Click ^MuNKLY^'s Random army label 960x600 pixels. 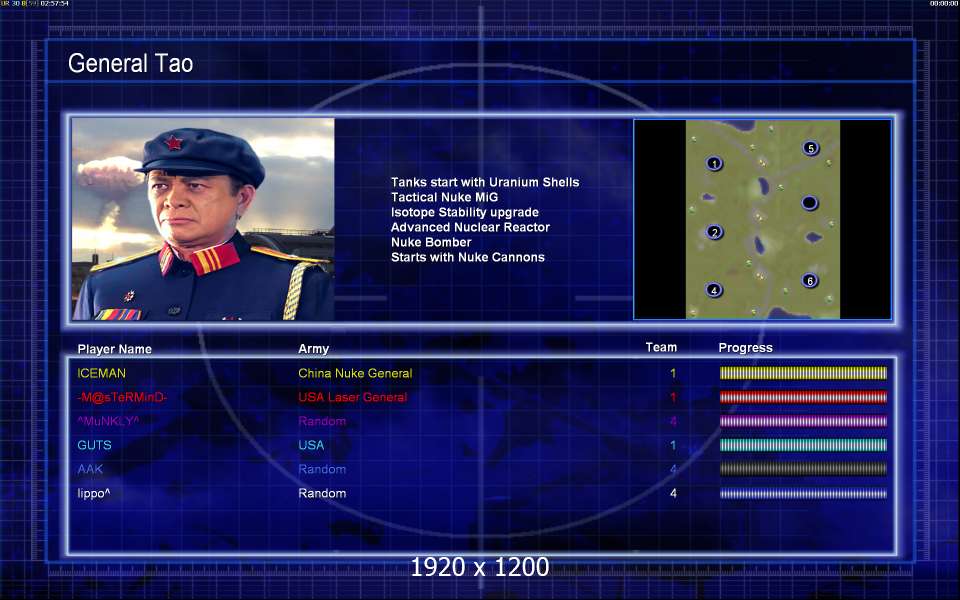(x=322, y=421)
